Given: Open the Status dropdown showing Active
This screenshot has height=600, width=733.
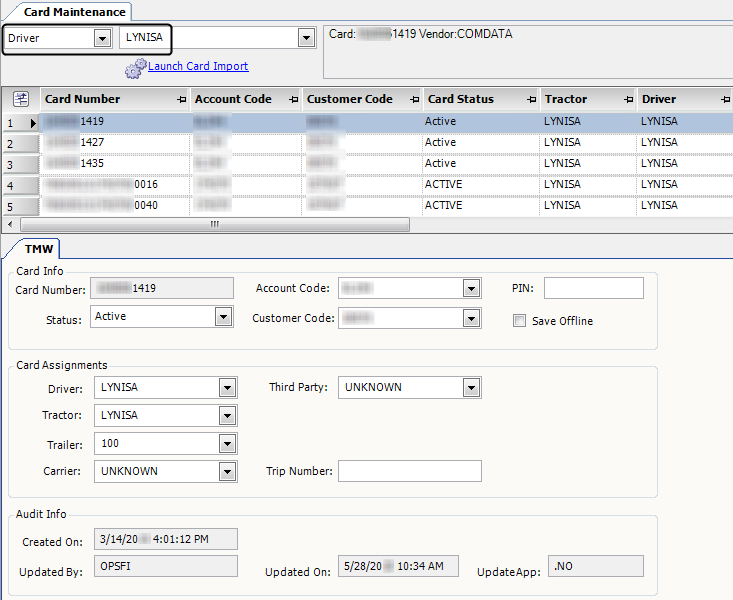Looking at the screenshot, I should coord(223,317).
